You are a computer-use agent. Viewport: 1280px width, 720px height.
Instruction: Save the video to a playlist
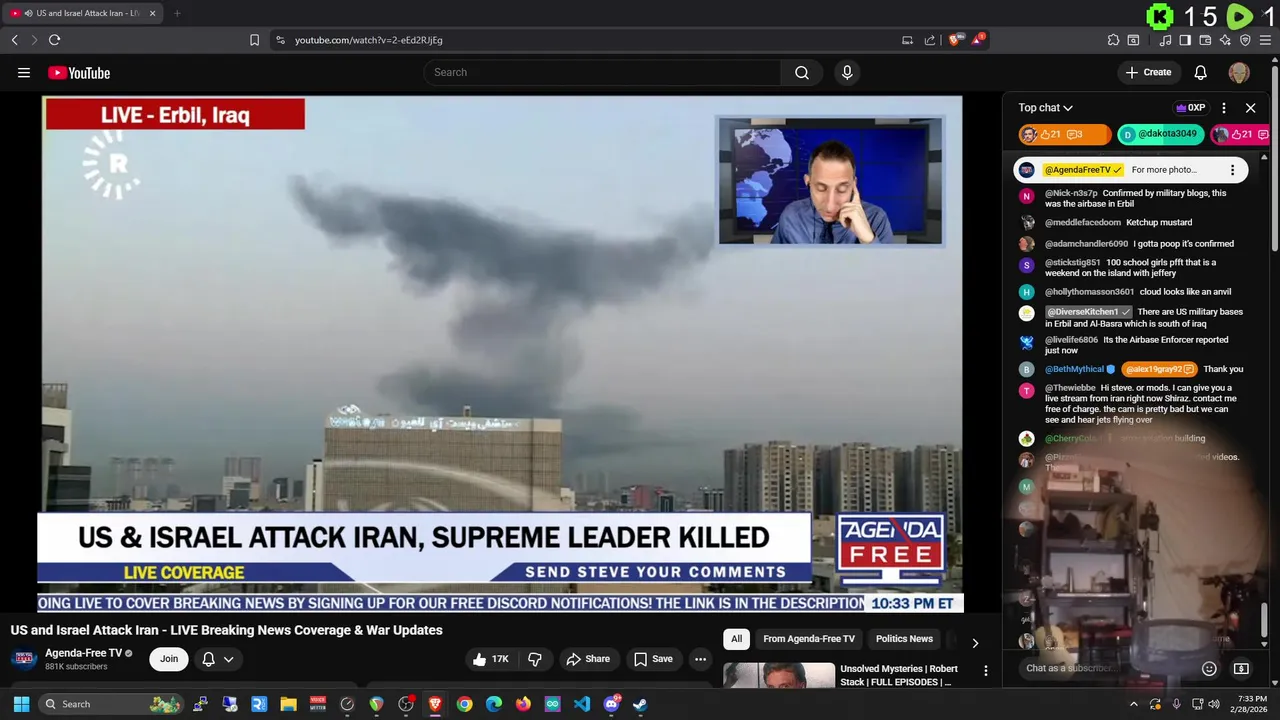click(x=653, y=659)
